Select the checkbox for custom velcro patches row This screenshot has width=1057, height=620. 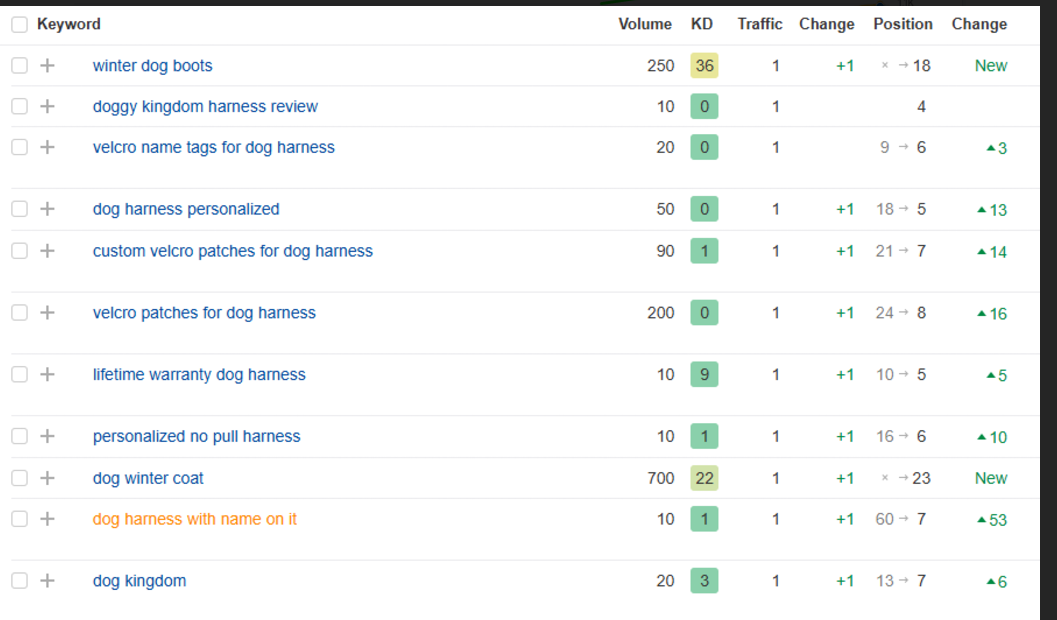pyautogui.click(x=20, y=251)
